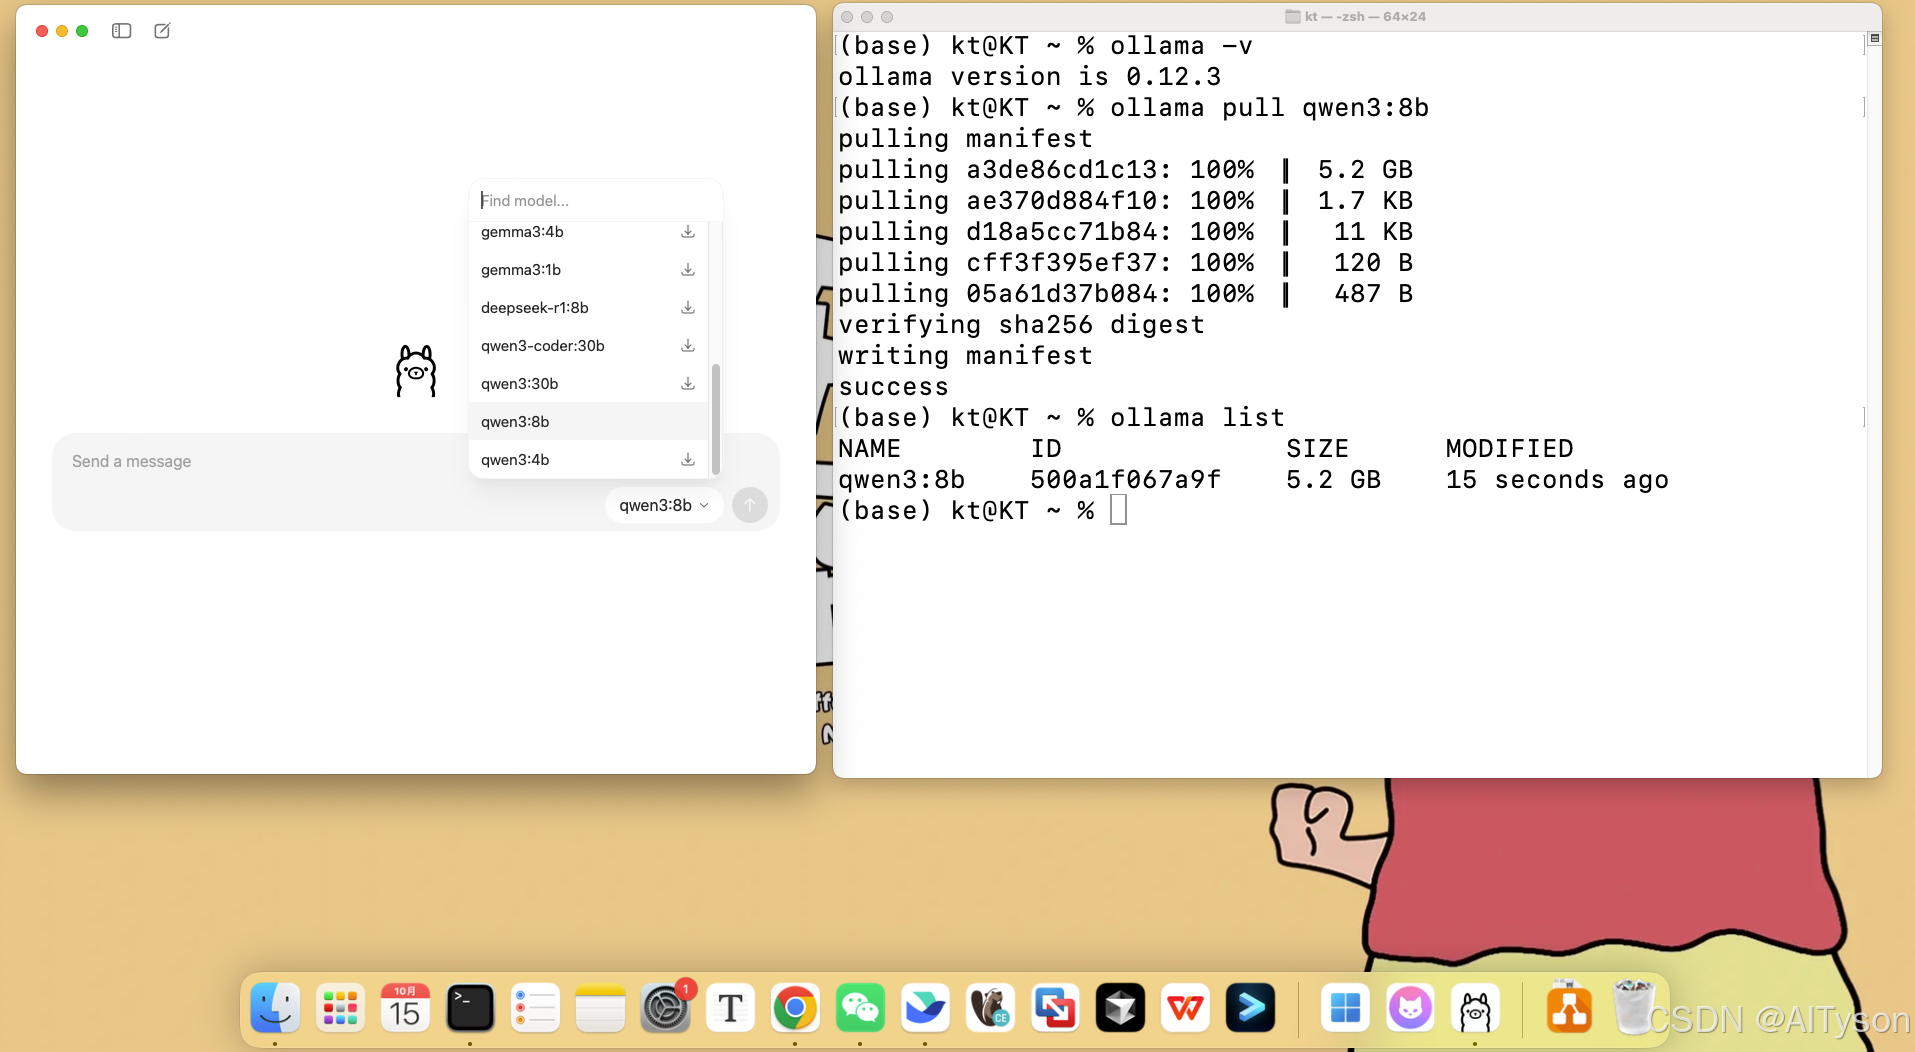Select qwen3:8b in the model list

click(x=588, y=422)
